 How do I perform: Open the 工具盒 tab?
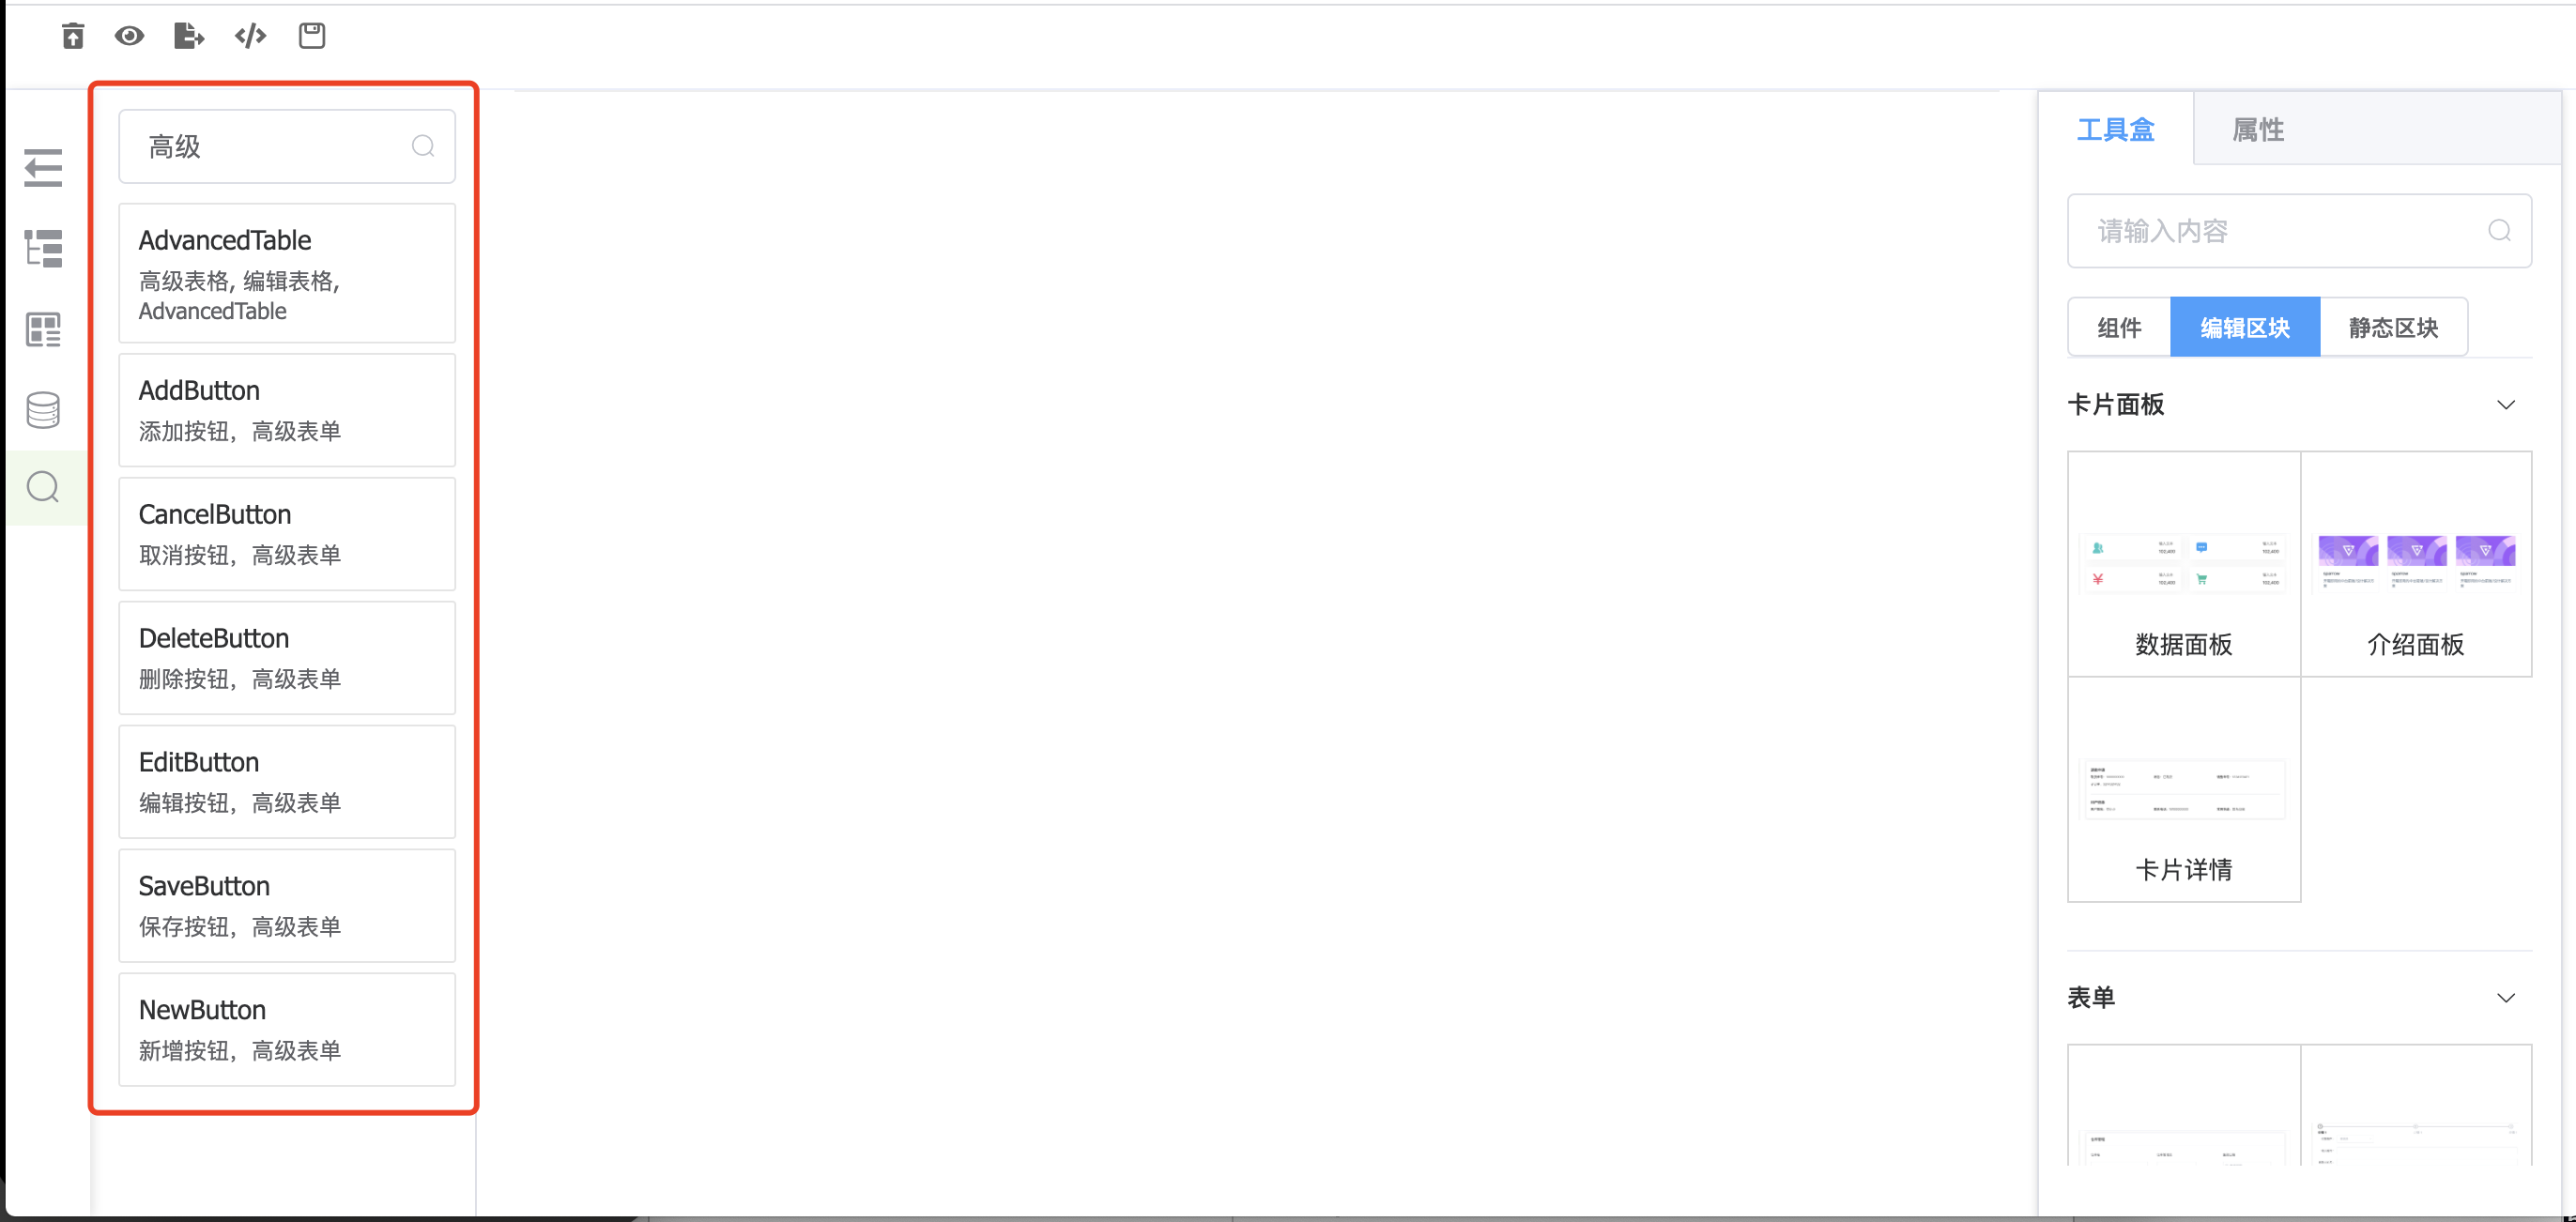[2115, 129]
